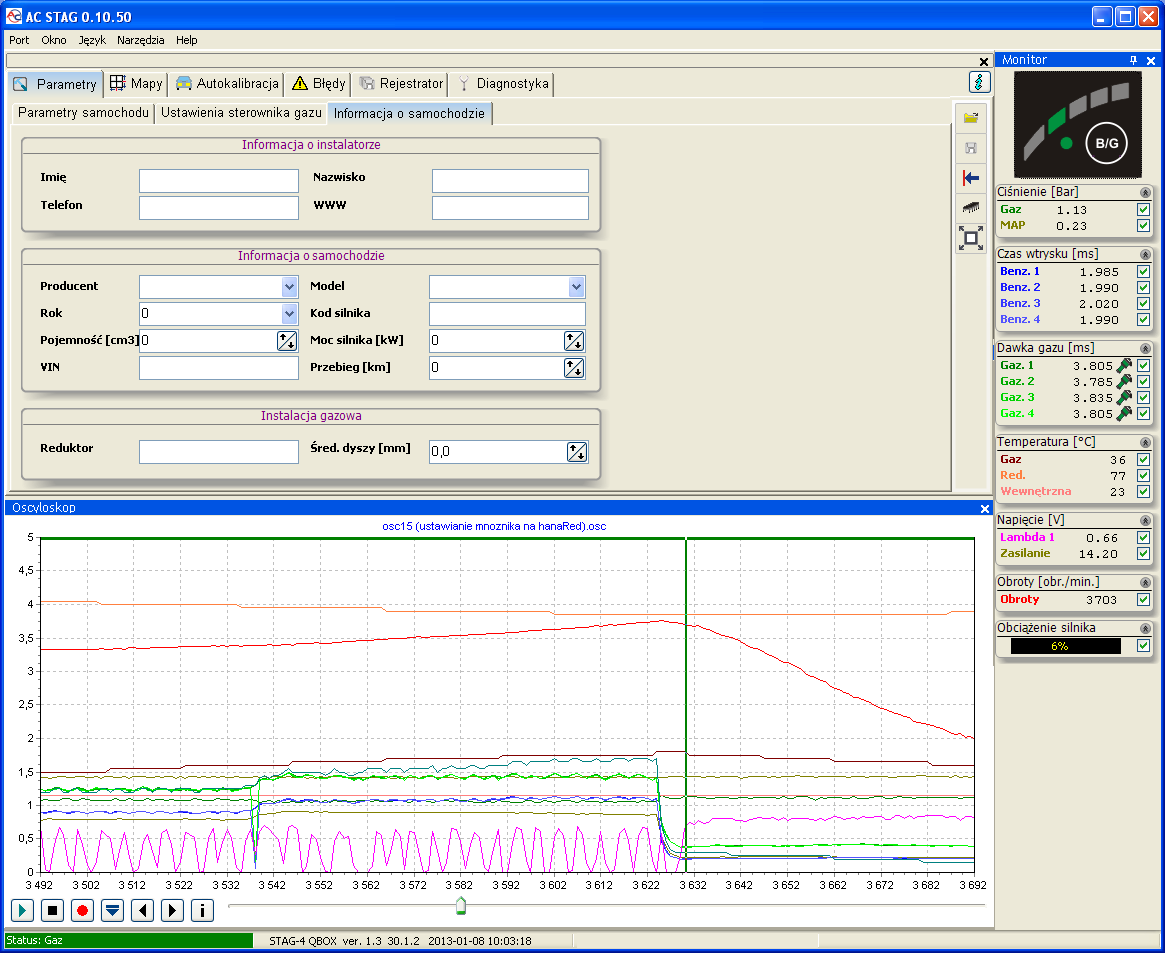Open the Diagnostyka tab
Screen dimensions: 1165x953
503,83
